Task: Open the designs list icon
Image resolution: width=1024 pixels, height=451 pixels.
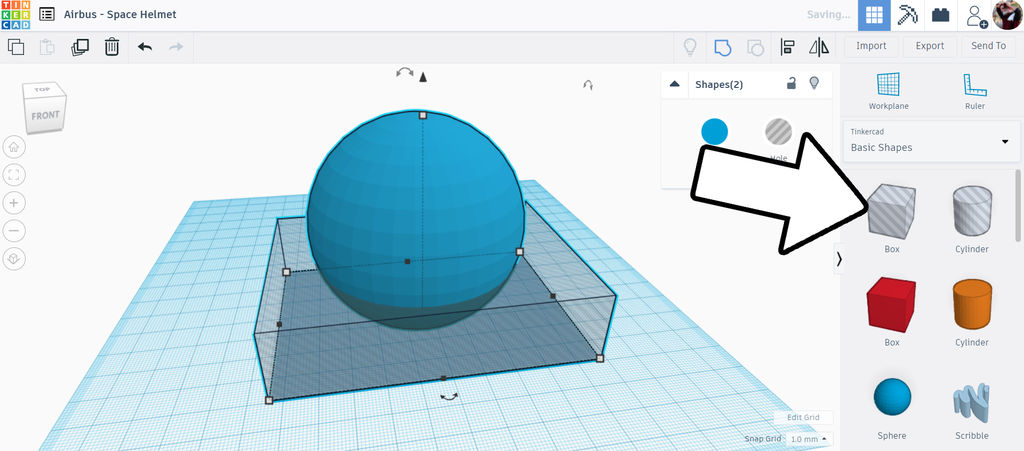Action: (47, 14)
